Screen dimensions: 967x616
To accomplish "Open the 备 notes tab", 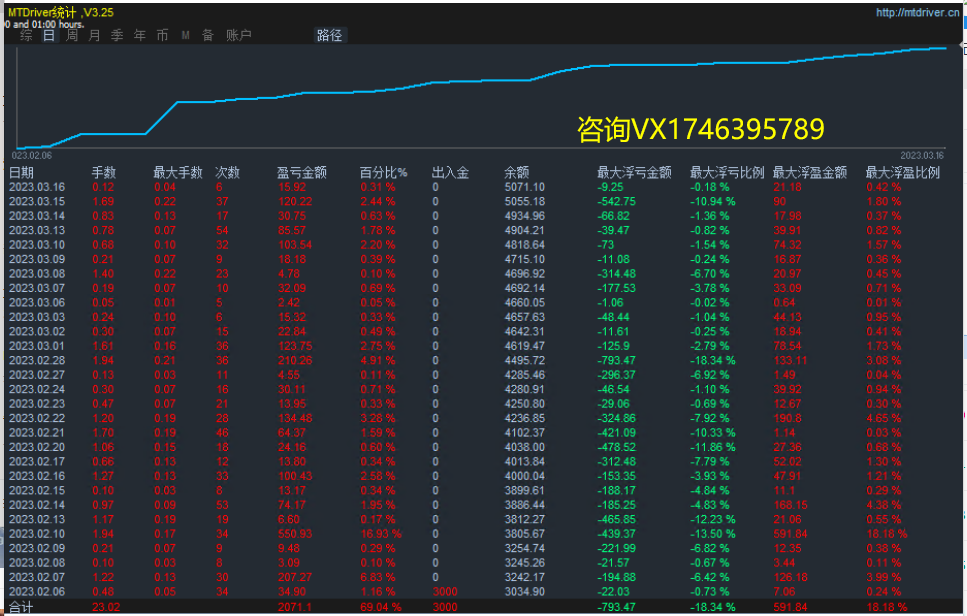I will click(x=208, y=35).
